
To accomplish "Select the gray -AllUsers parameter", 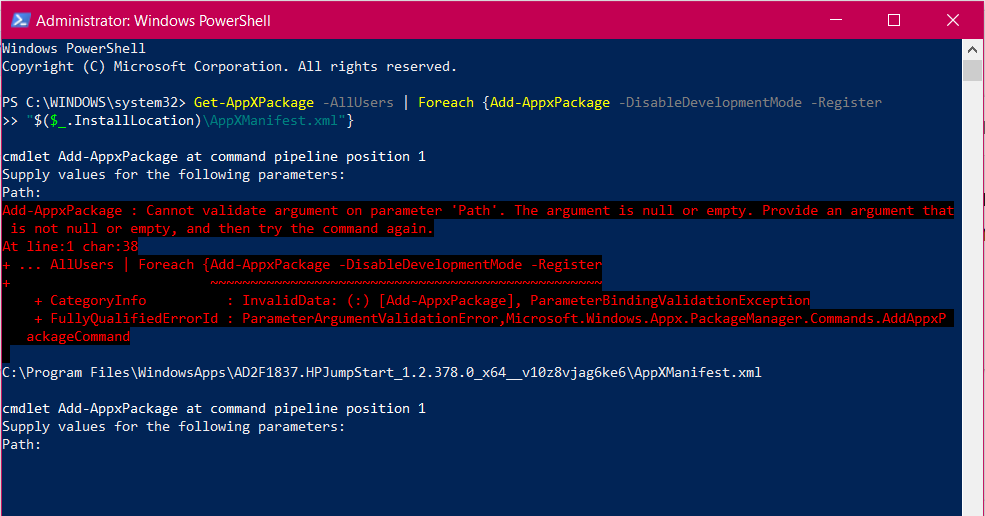I will [358, 102].
